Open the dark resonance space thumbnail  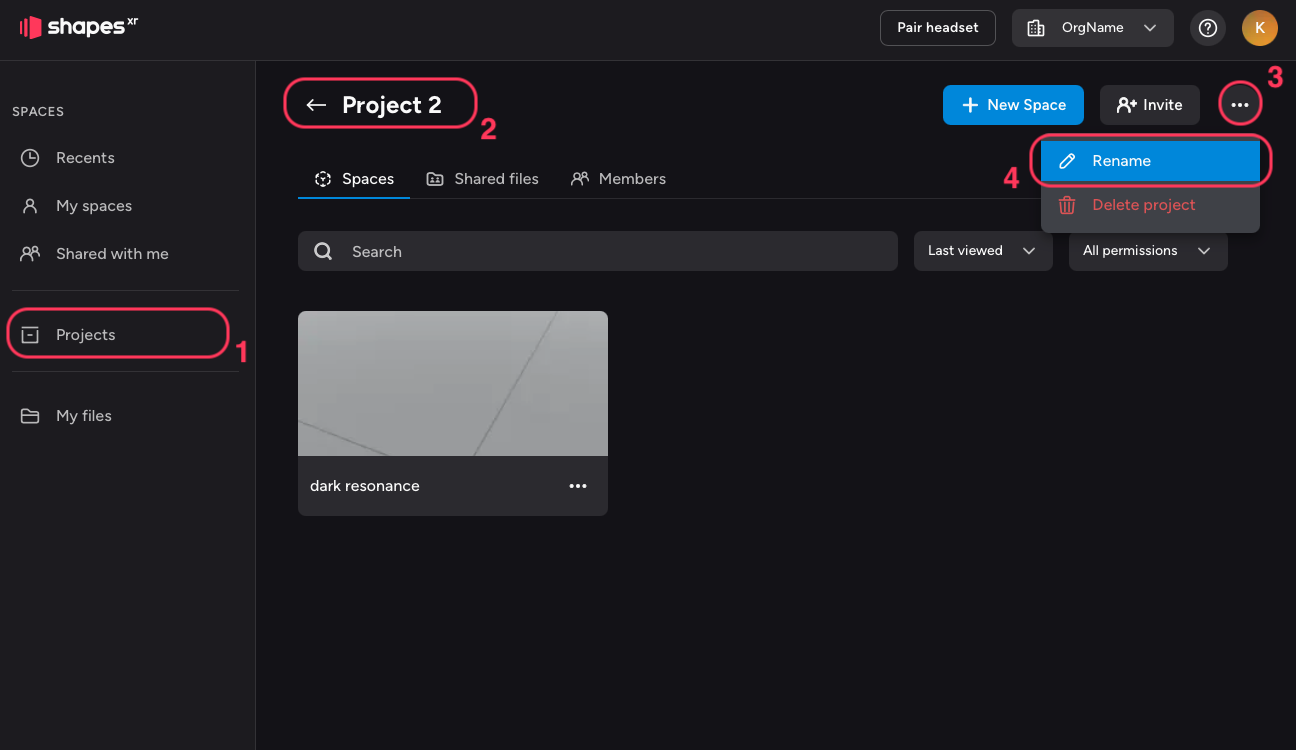tap(452, 383)
